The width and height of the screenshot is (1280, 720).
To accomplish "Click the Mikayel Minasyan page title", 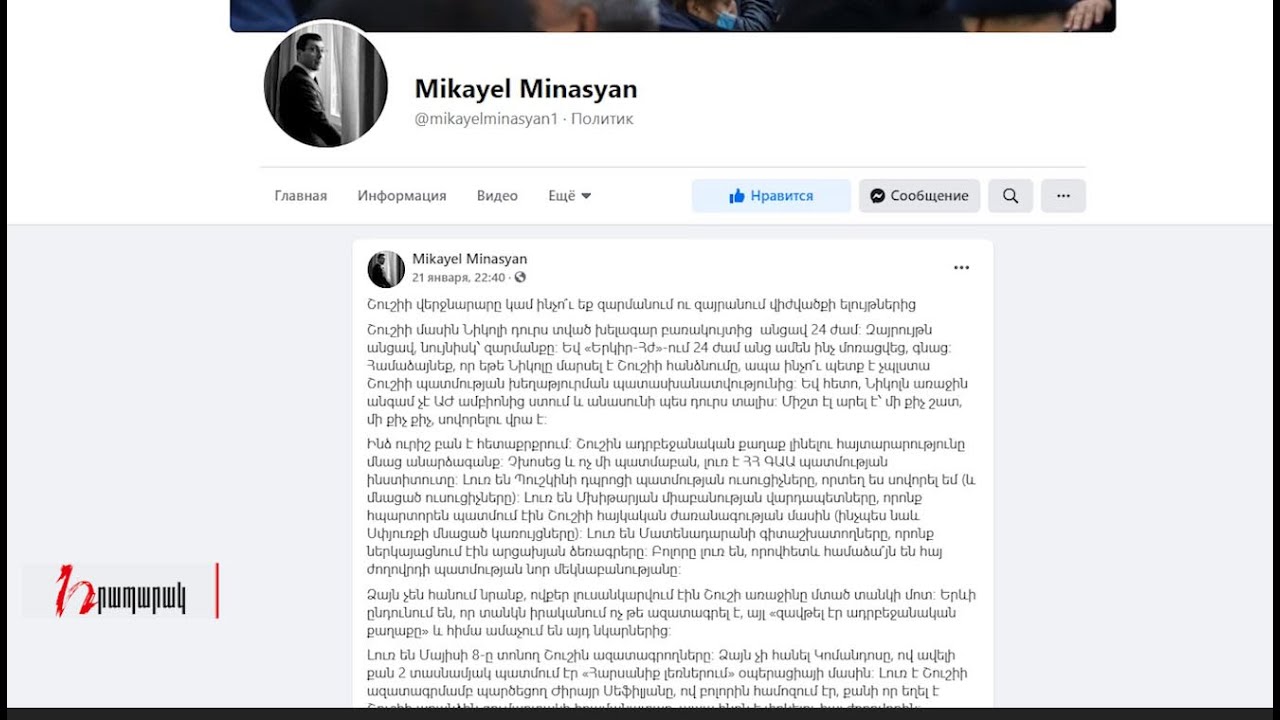I will coord(526,89).
